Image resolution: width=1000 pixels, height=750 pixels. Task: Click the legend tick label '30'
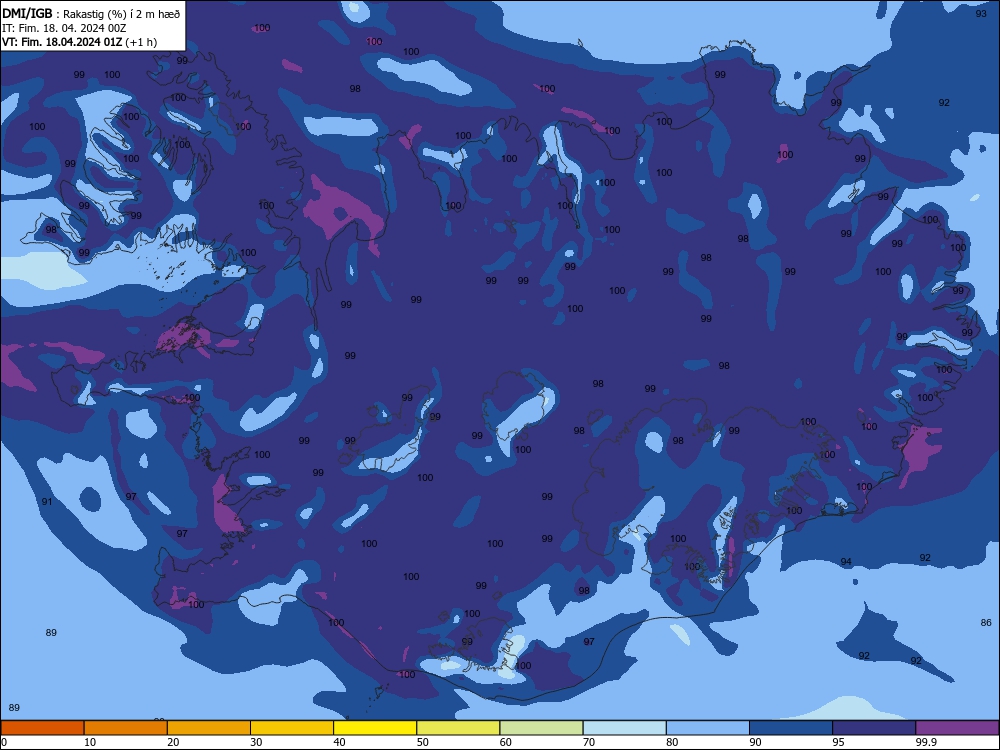point(256,742)
